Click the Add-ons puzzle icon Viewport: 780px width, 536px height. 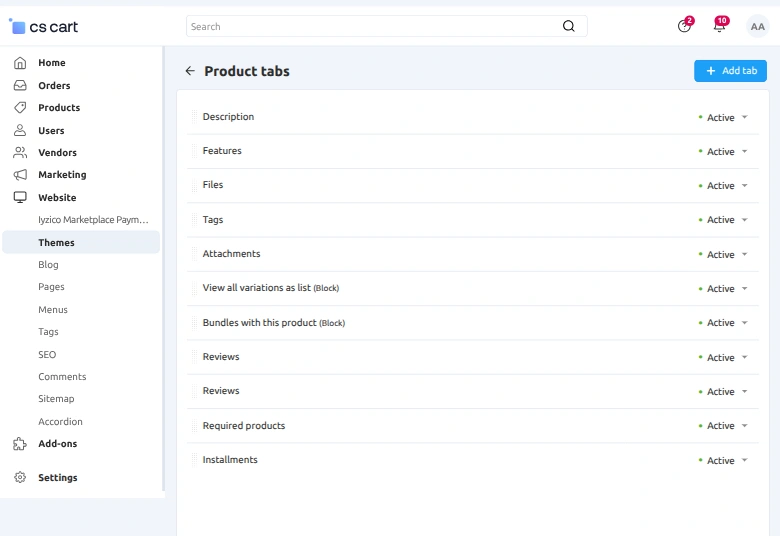[20, 443]
